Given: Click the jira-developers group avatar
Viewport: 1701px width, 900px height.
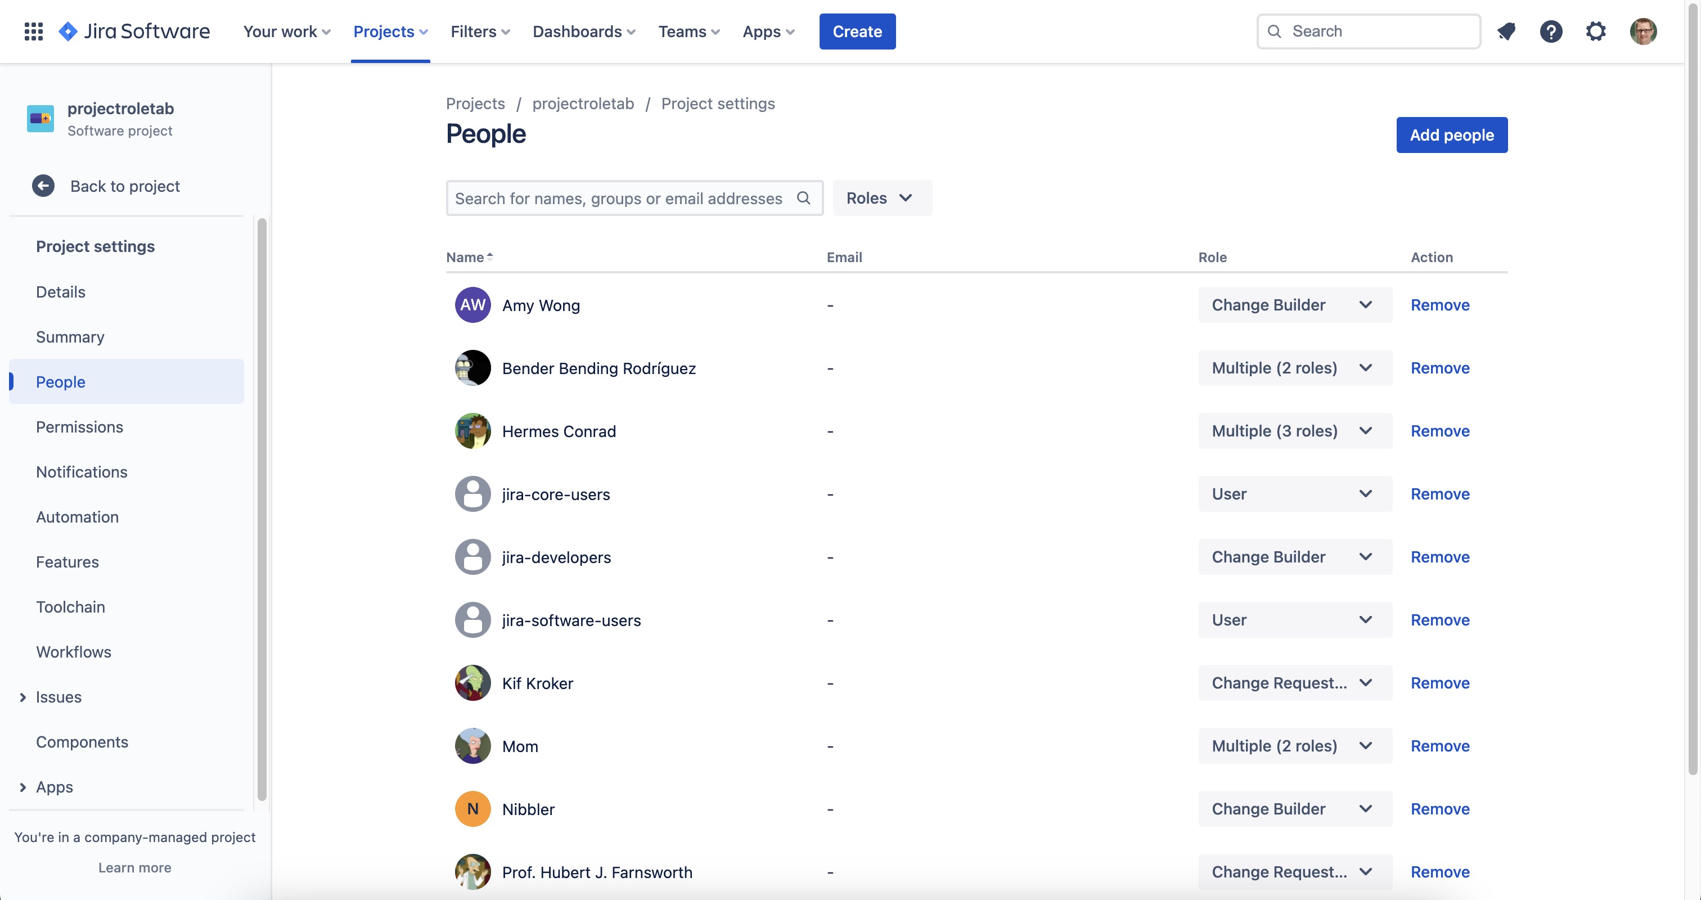Looking at the screenshot, I should [473, 557].
